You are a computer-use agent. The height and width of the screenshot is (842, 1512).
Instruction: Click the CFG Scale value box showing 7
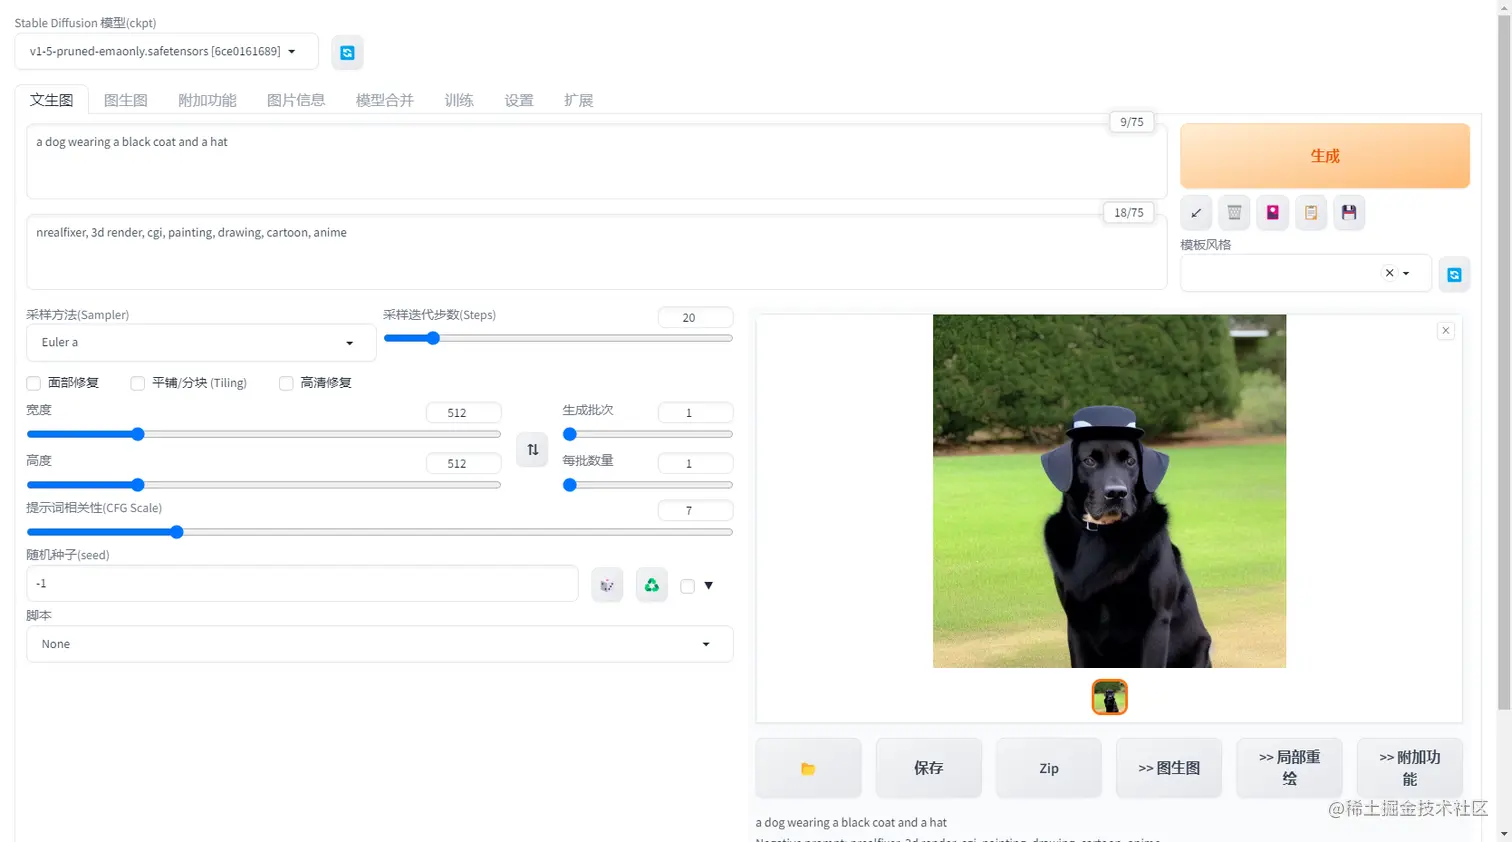click(x=695, y=511)
